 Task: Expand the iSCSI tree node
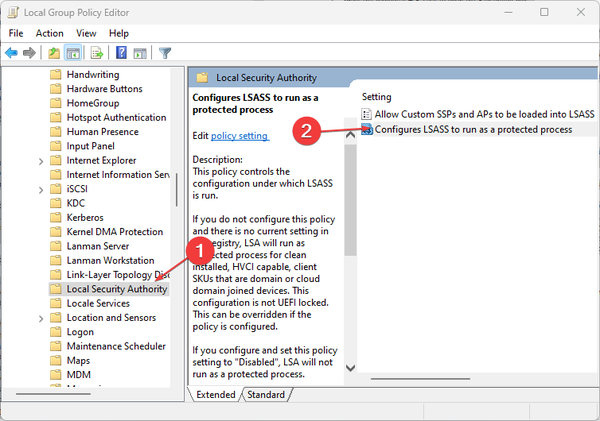click(x=40, y=189)
